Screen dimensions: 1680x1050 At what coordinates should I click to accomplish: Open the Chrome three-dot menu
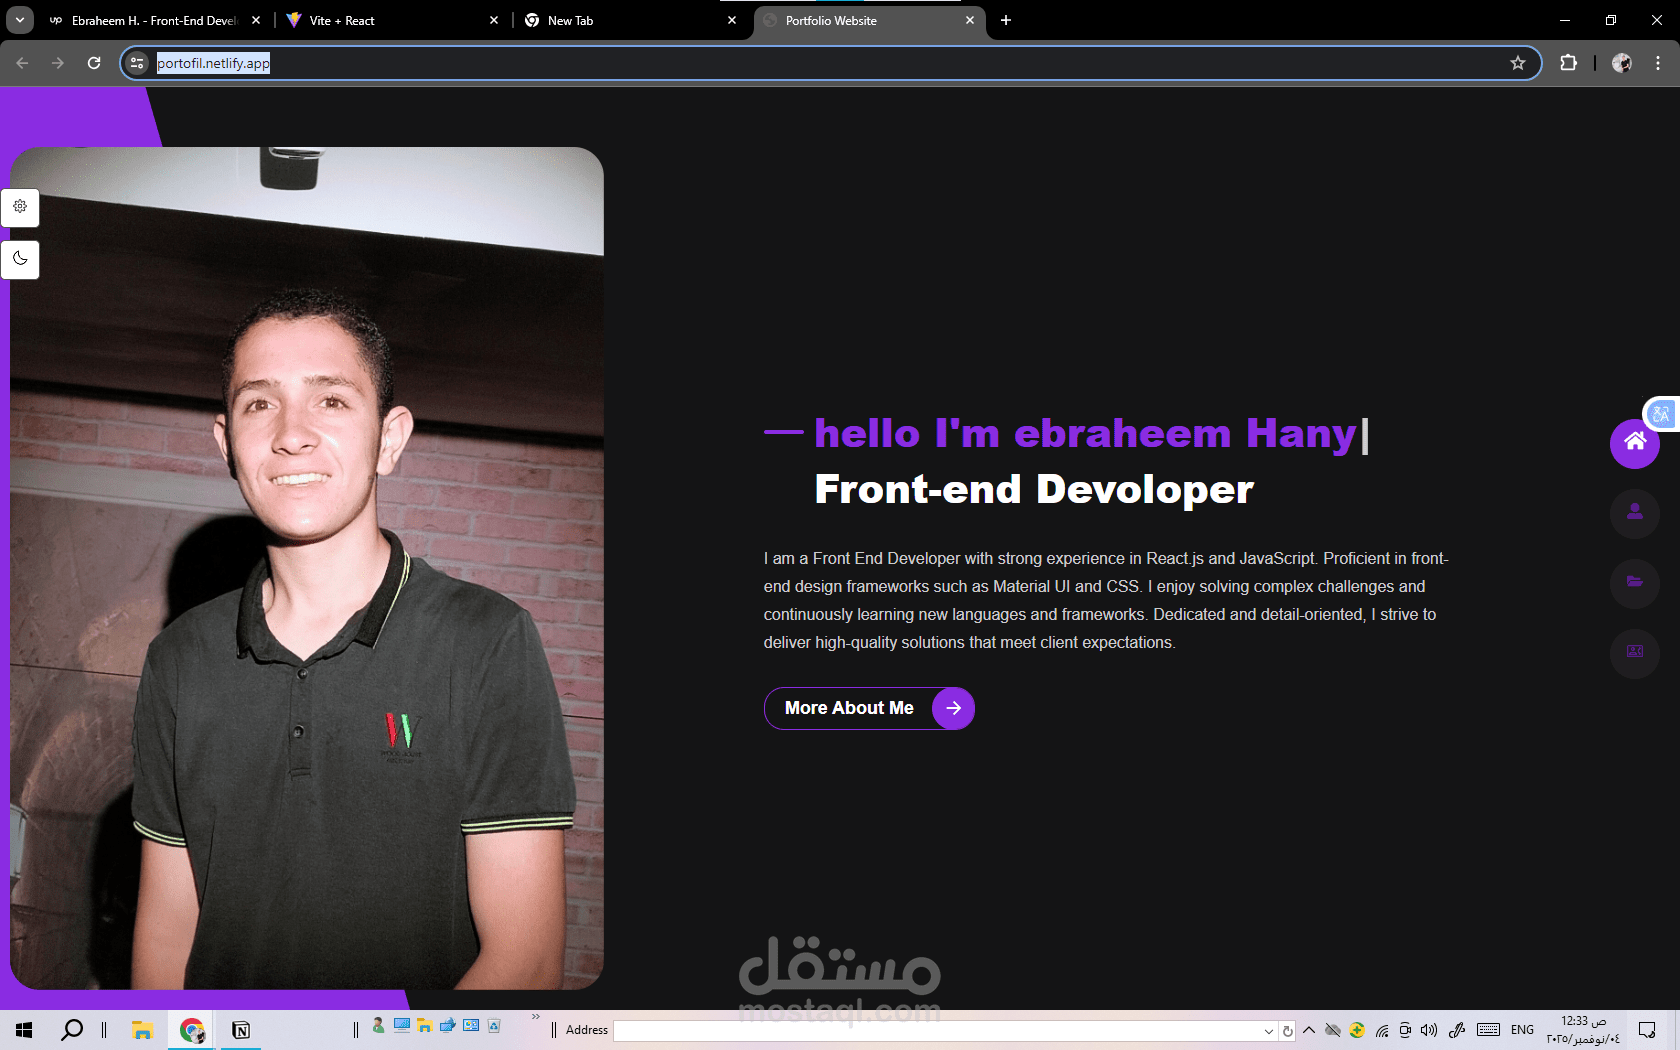click(x=1658, y=63)
